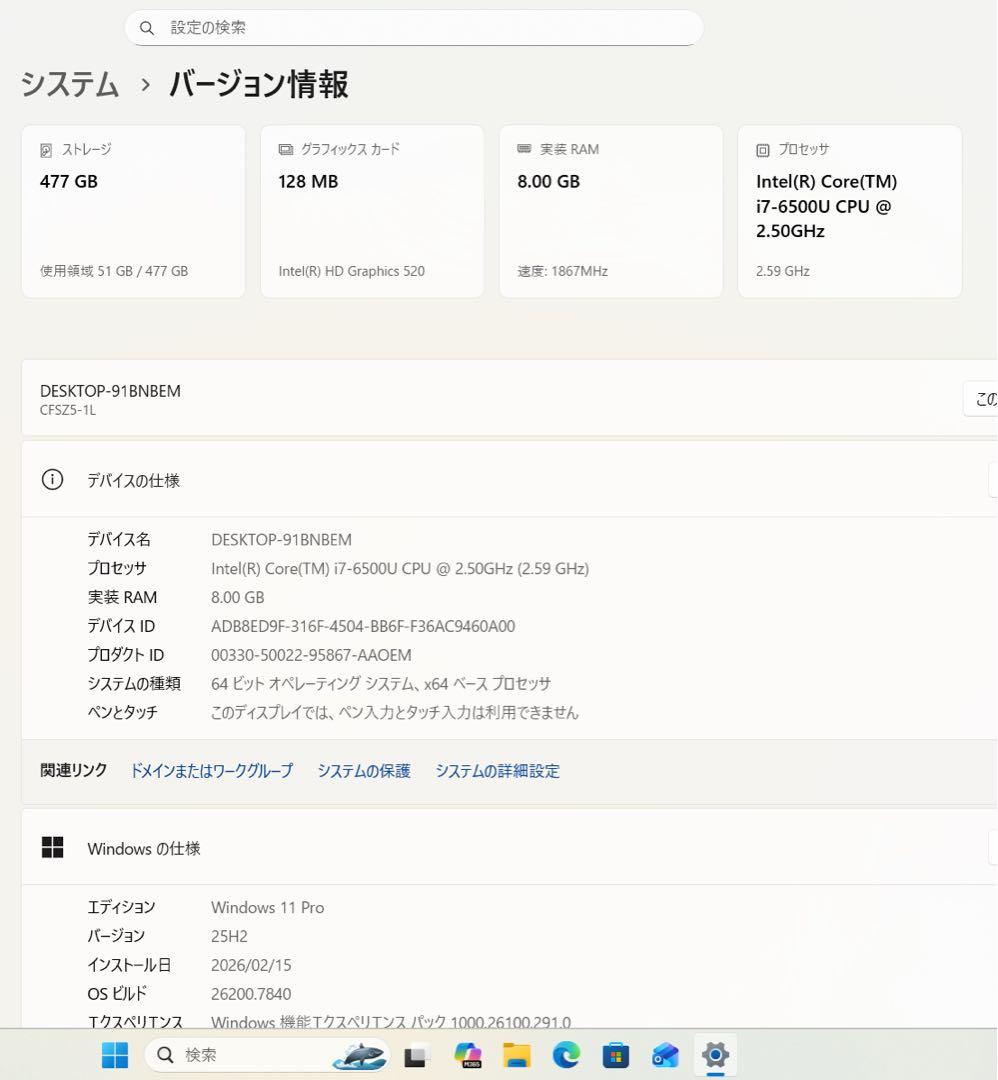Open the ストレージ 477 GB card
The image size is (998, 1080).
click(133, 211)
